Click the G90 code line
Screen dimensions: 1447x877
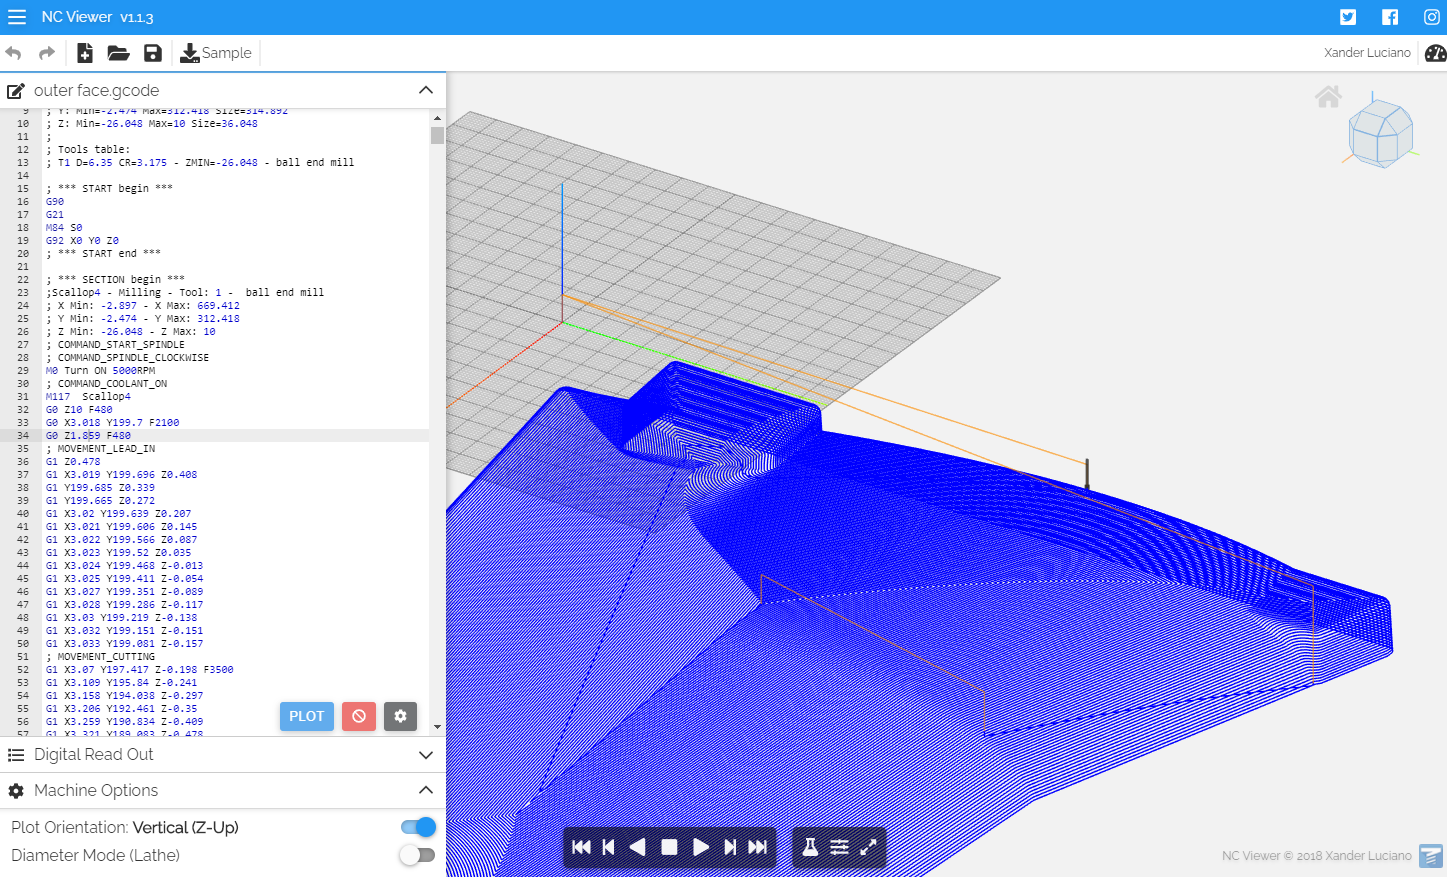54,201
